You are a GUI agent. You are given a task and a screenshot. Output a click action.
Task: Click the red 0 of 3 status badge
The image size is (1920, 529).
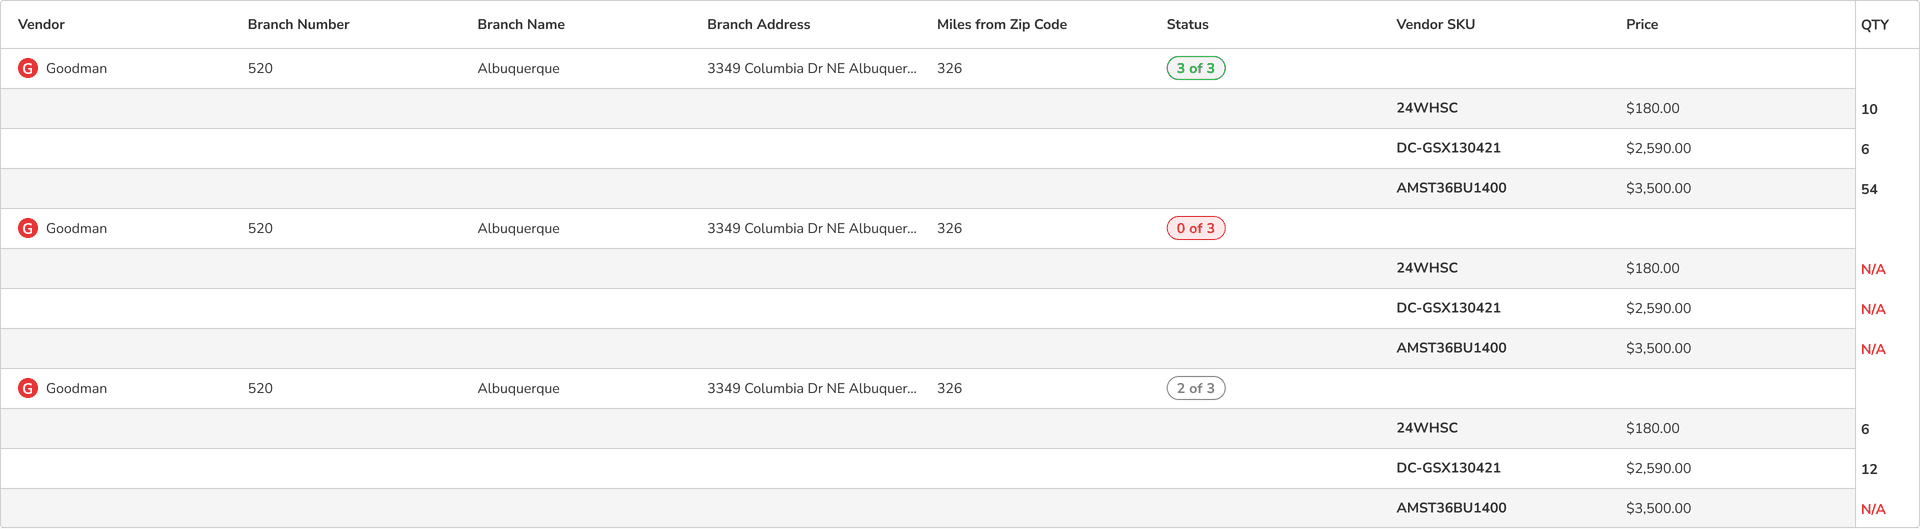pyautogui.click(x=1195, y=228)
